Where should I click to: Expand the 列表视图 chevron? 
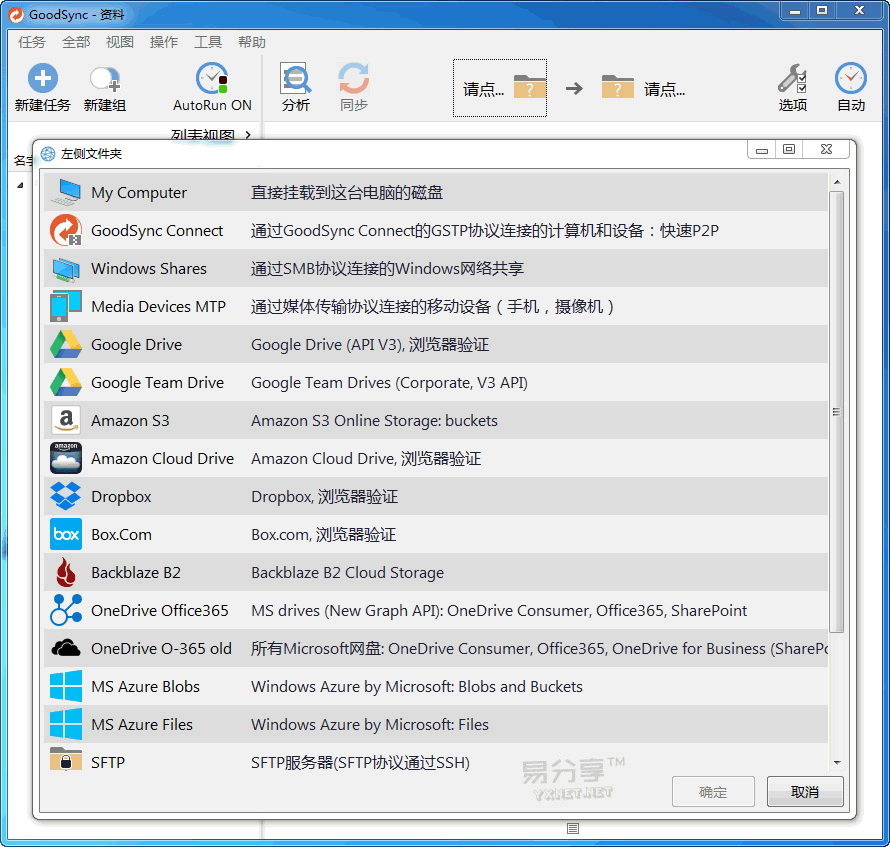point(248,135)
